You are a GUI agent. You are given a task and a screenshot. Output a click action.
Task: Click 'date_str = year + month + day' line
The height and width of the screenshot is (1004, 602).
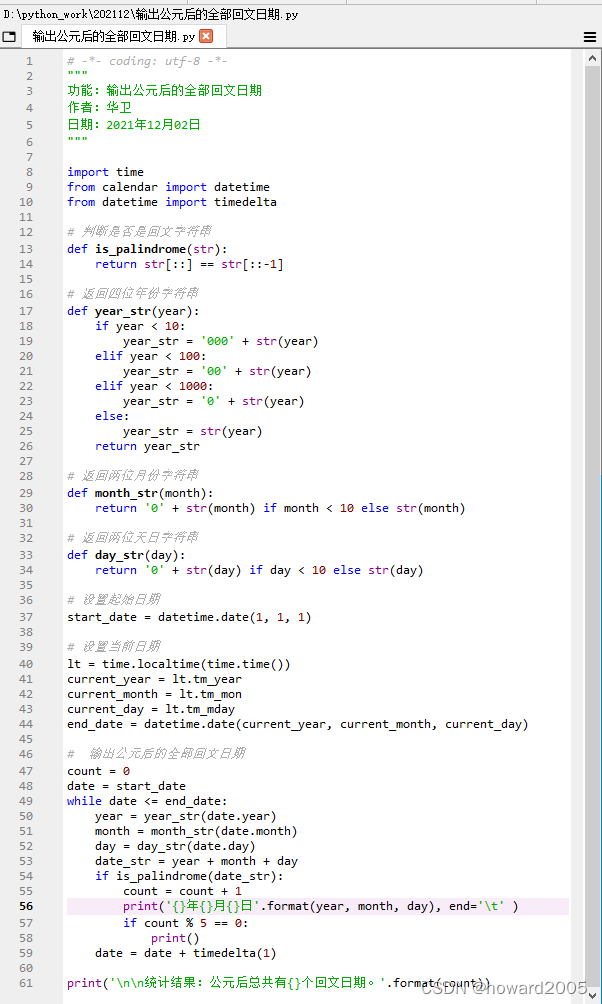pos(196,861)
